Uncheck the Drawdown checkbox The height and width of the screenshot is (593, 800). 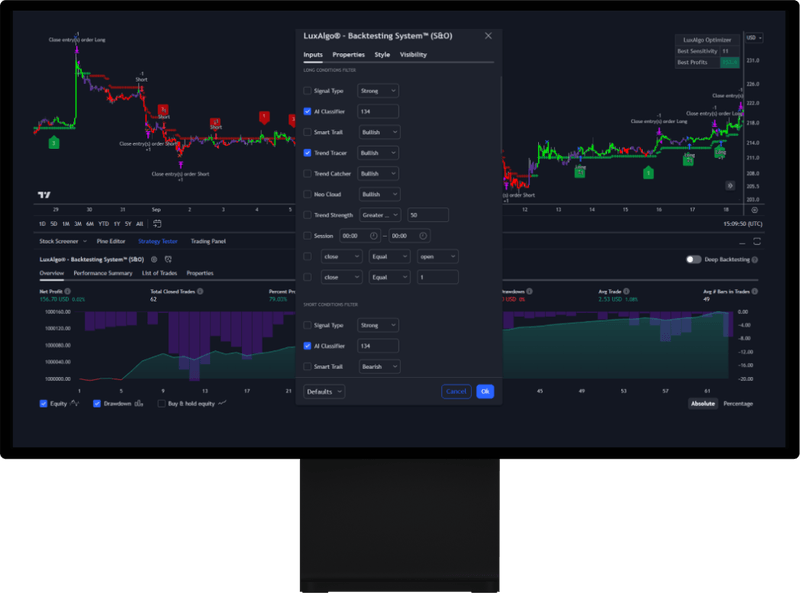pyautogui.click(x=97, y=404)
